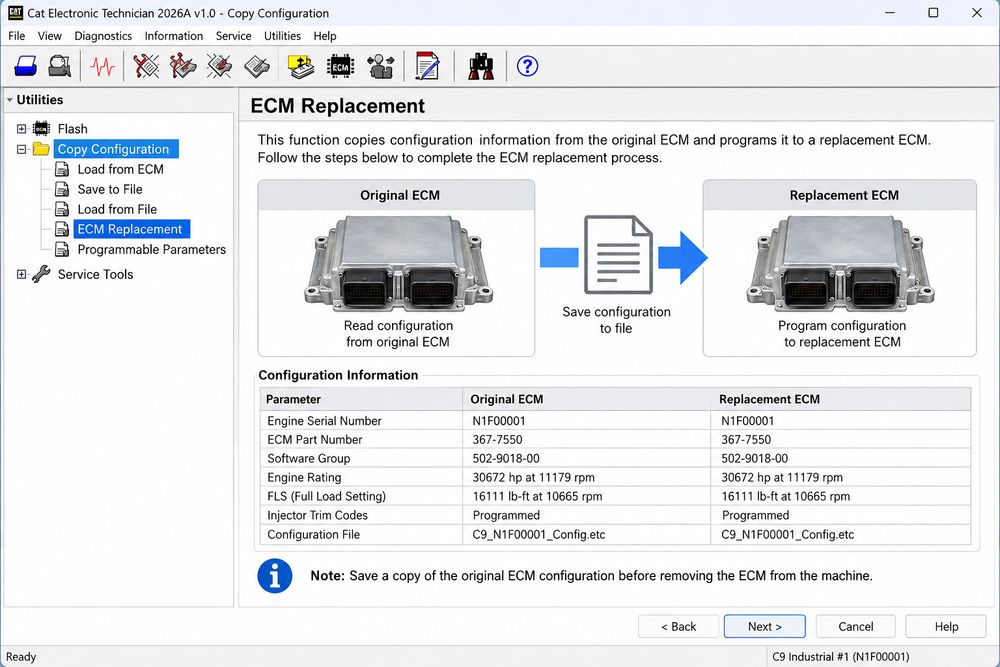
Task: Click the ECM chip toolbar icon
Action: coord(340,66)
